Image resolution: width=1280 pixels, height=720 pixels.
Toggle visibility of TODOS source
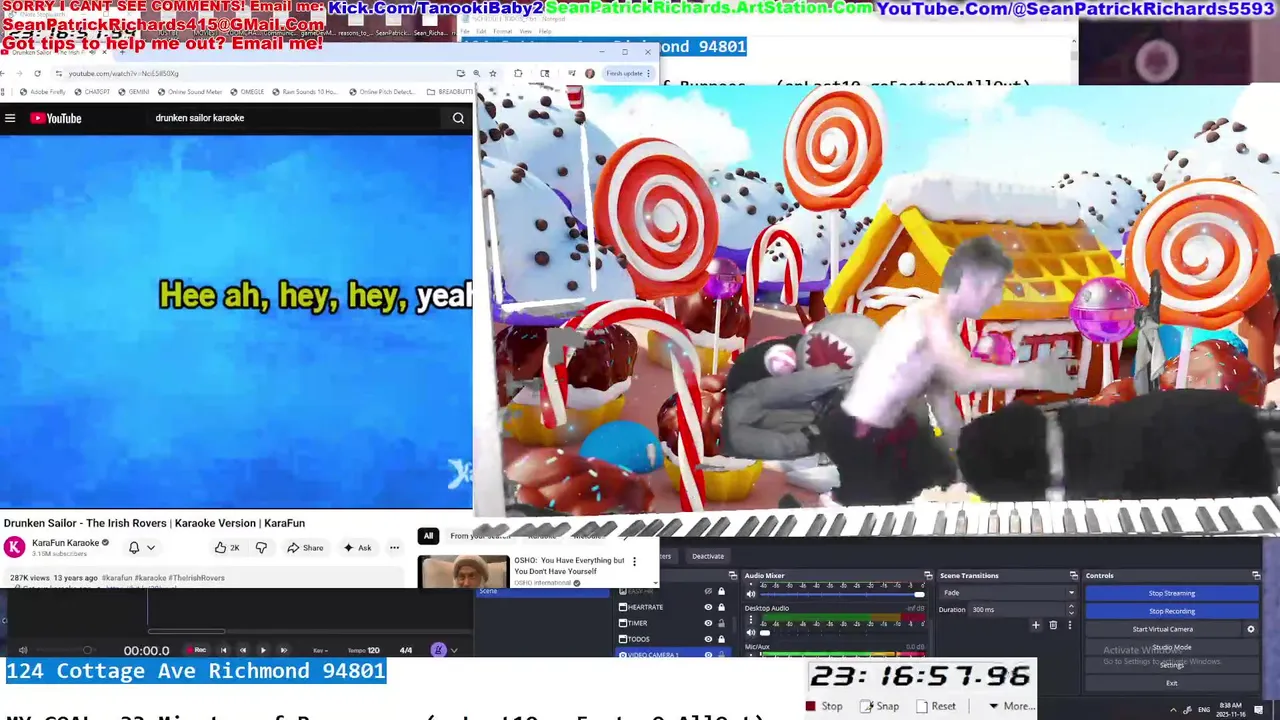tap(708, 639)
